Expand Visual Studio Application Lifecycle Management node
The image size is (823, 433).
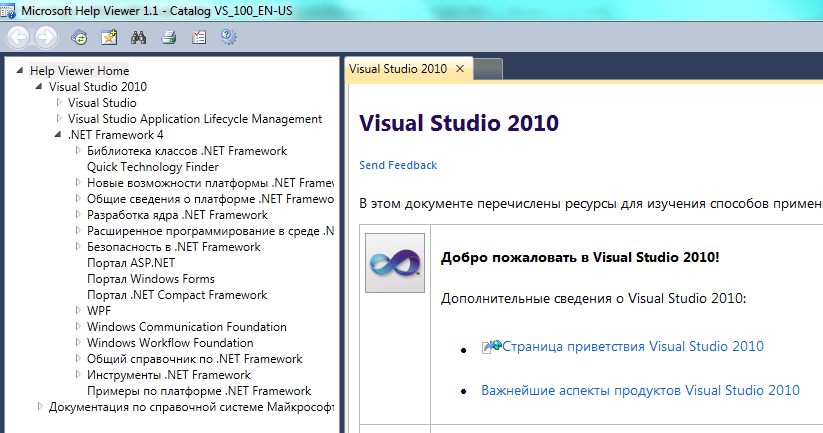(59, 119)
